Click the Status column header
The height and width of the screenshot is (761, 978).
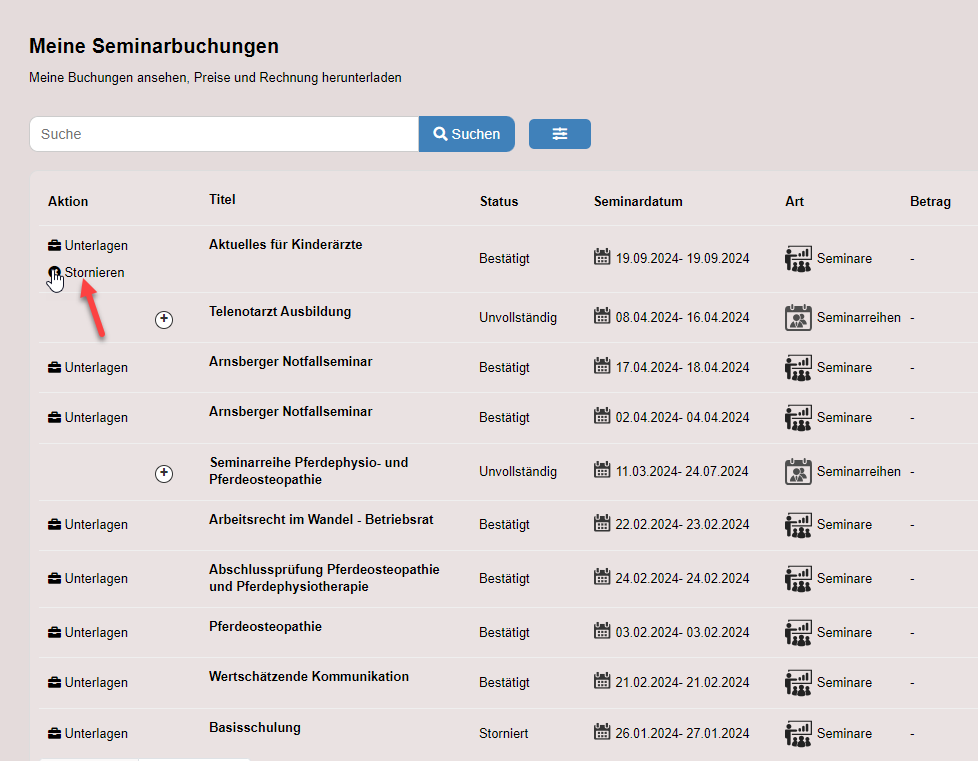coord(499,201)
